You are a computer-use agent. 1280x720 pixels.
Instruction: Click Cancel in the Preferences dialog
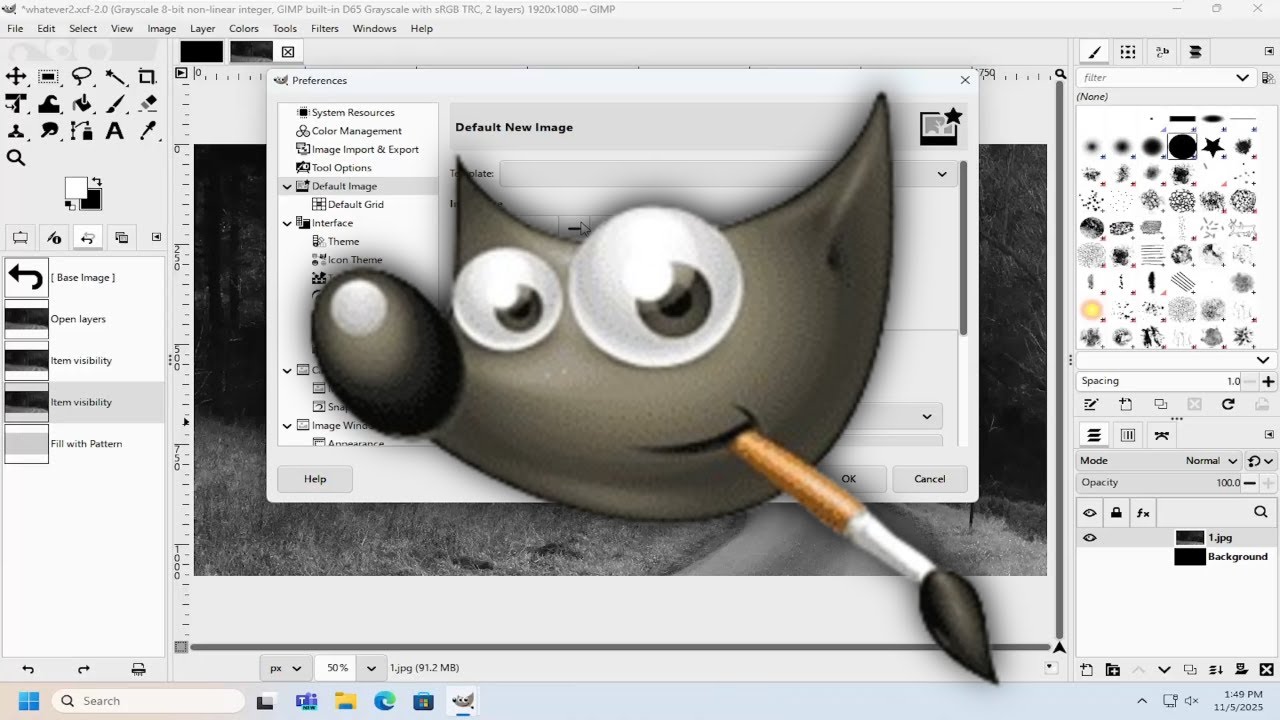tap(930, 479)
